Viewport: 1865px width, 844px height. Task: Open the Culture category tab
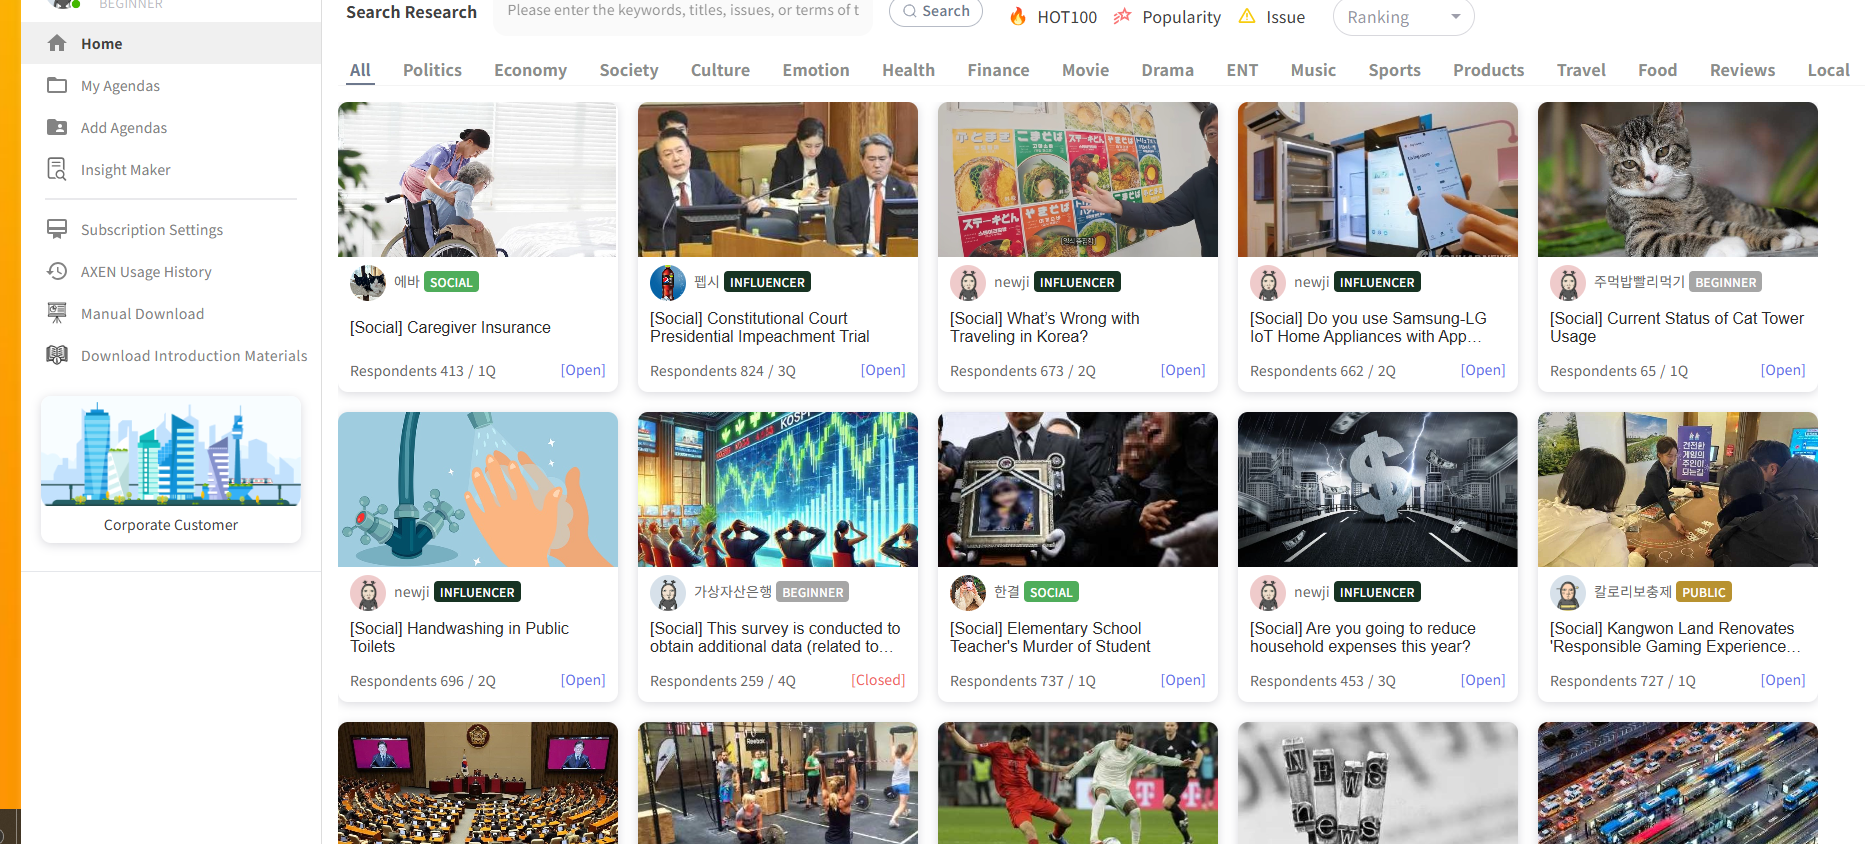click(720, 70)
